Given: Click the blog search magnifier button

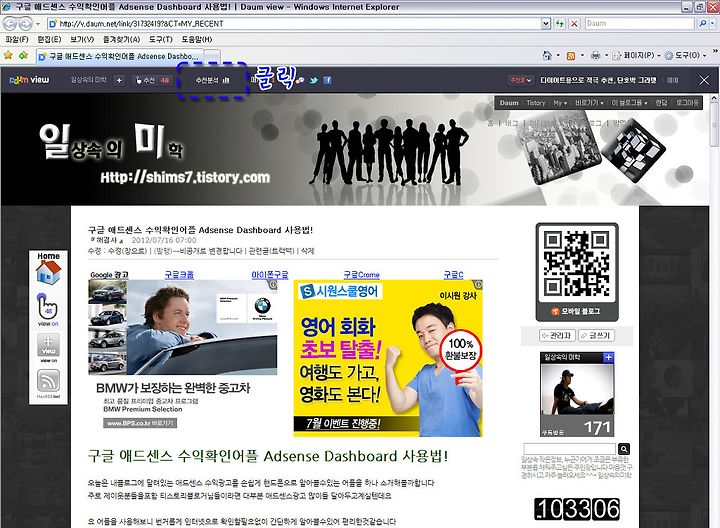Looking at the screenshot, I should [624, 449].
